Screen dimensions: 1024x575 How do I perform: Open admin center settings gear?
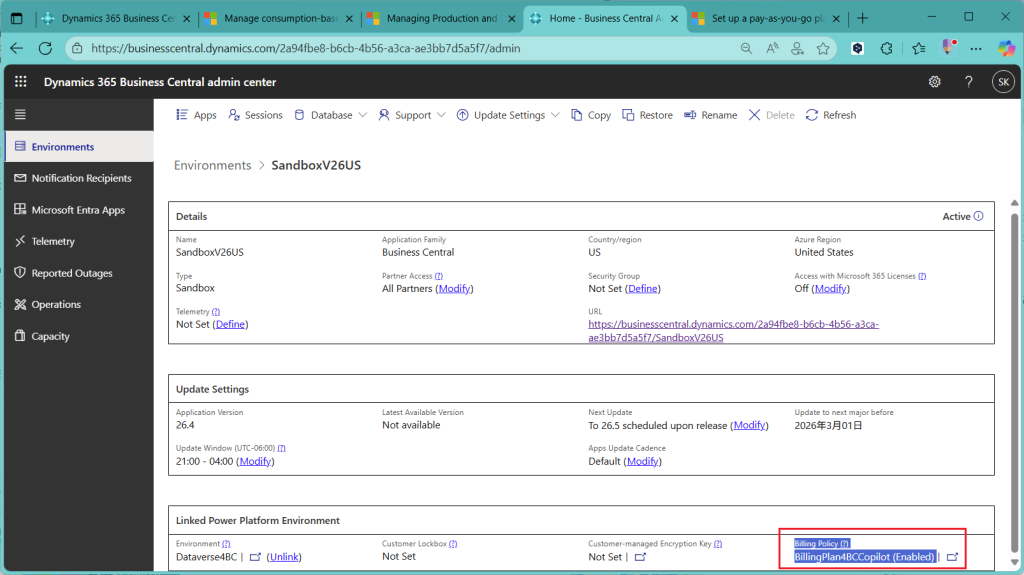tap(935, 82)
